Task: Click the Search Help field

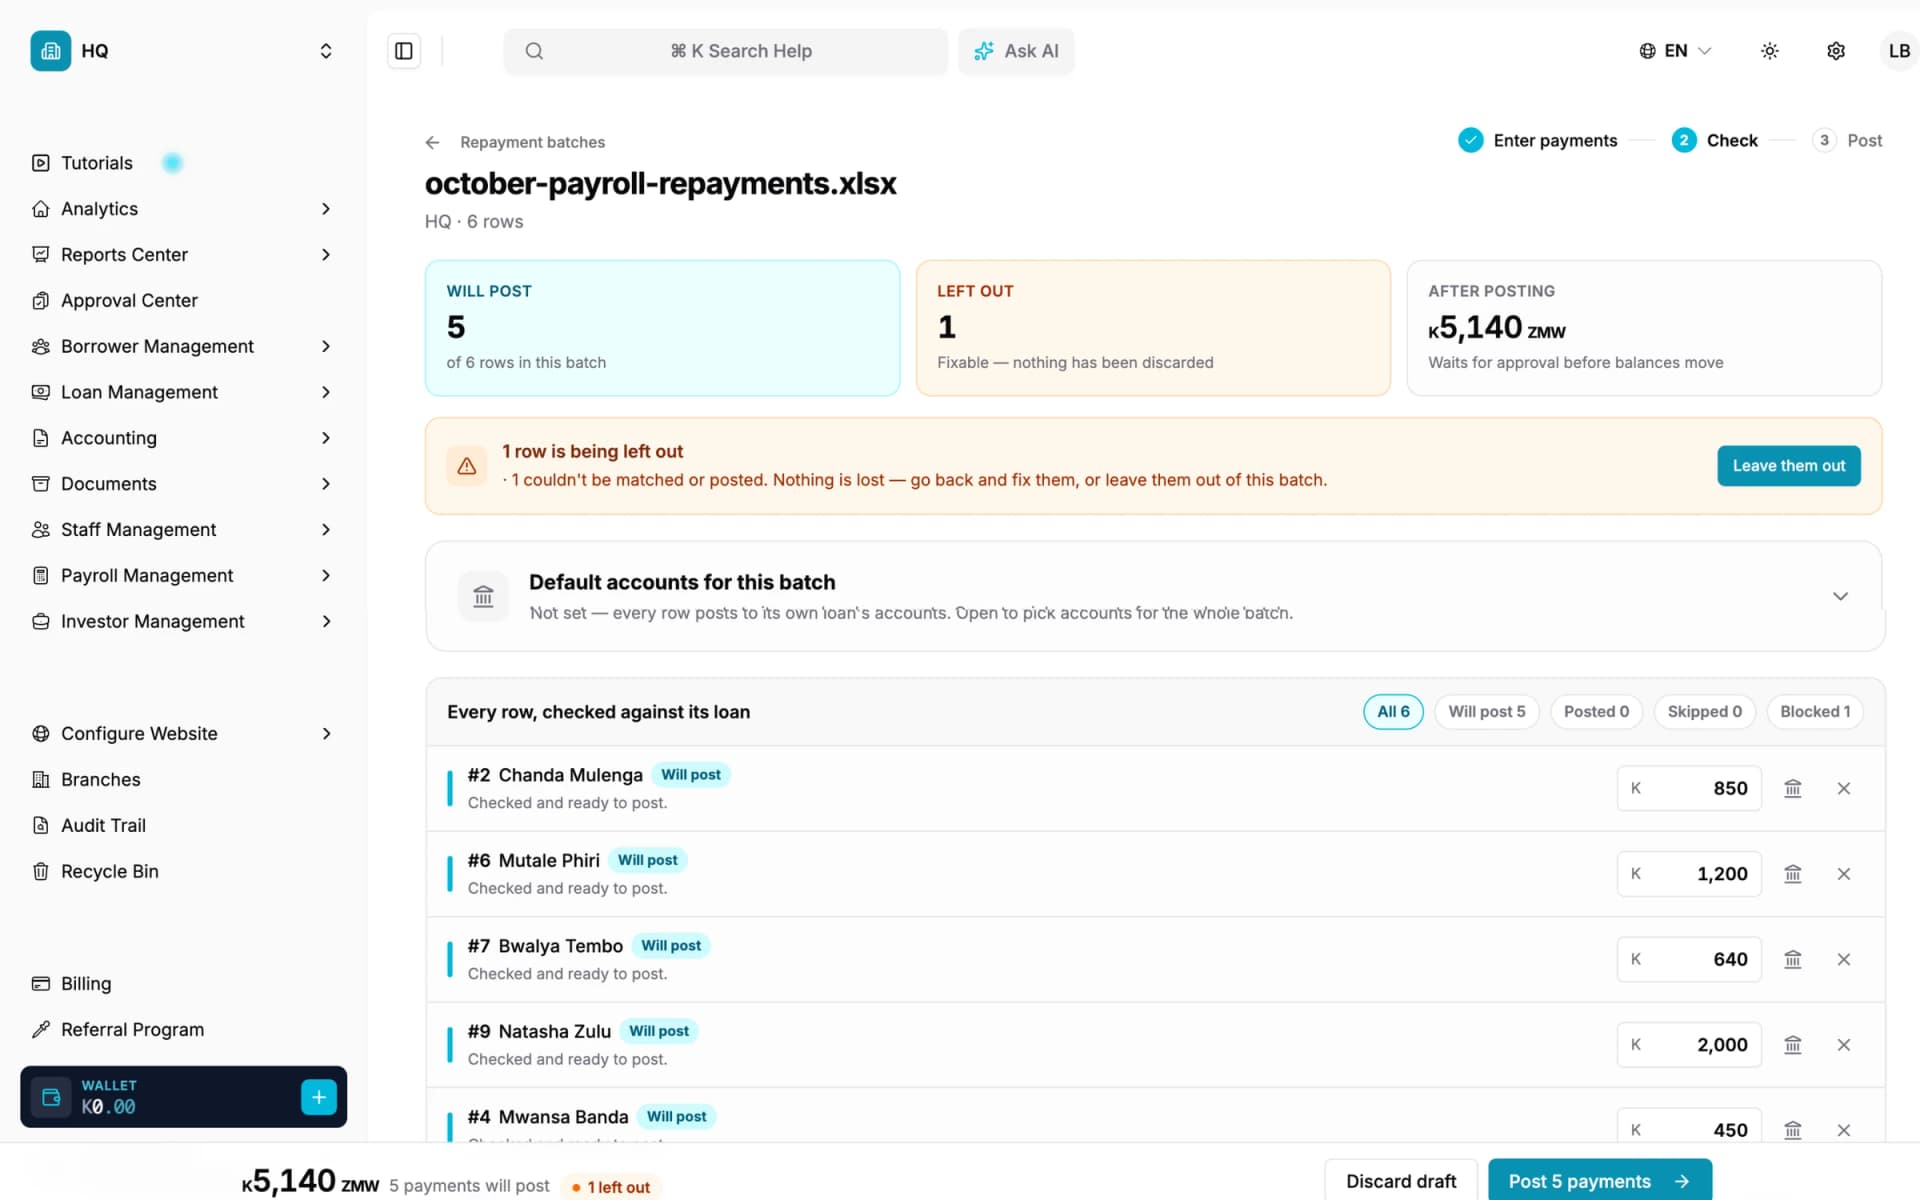Action: click(726, 51)
